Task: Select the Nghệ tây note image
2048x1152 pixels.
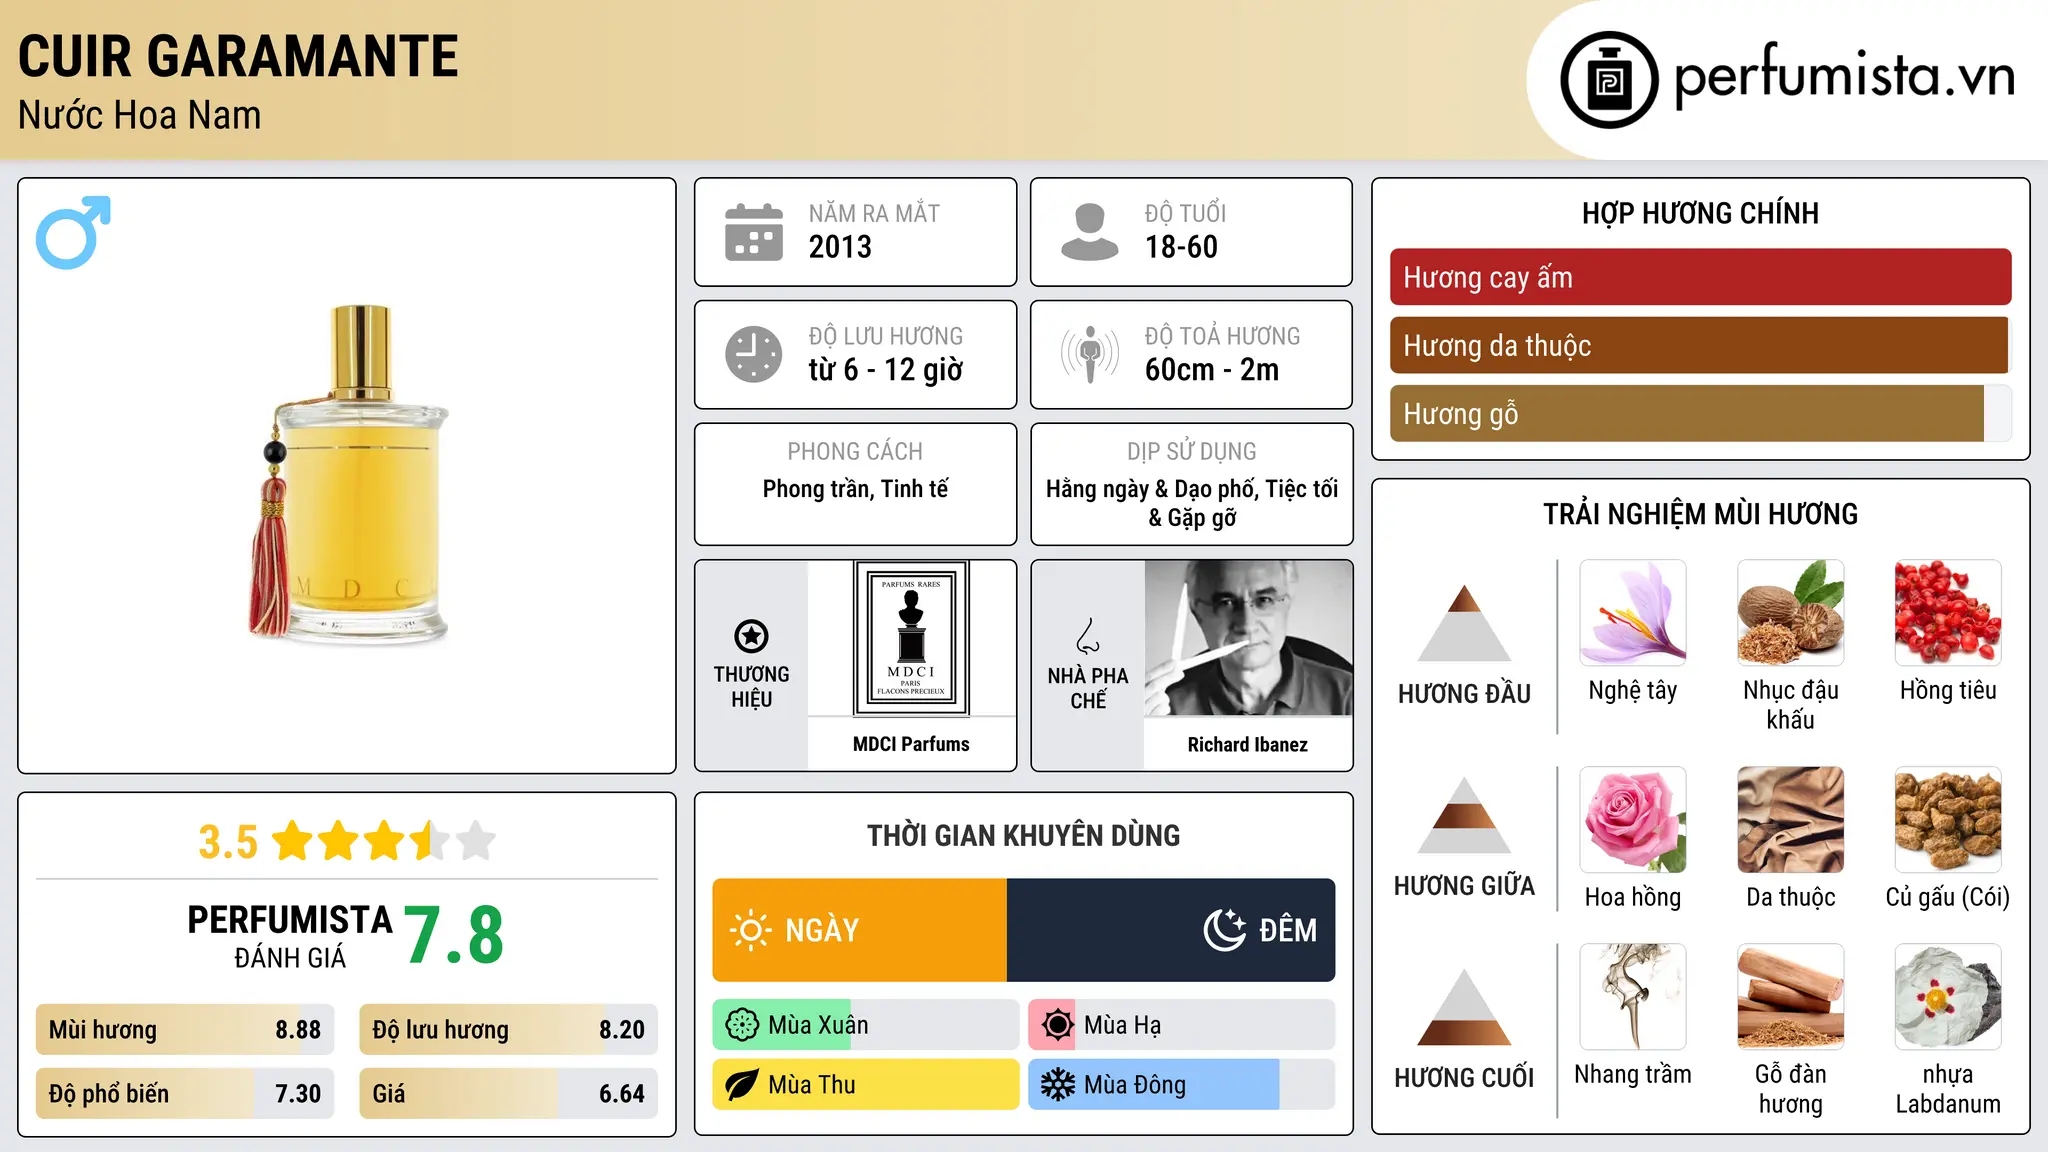Action: coord(1633,613)
